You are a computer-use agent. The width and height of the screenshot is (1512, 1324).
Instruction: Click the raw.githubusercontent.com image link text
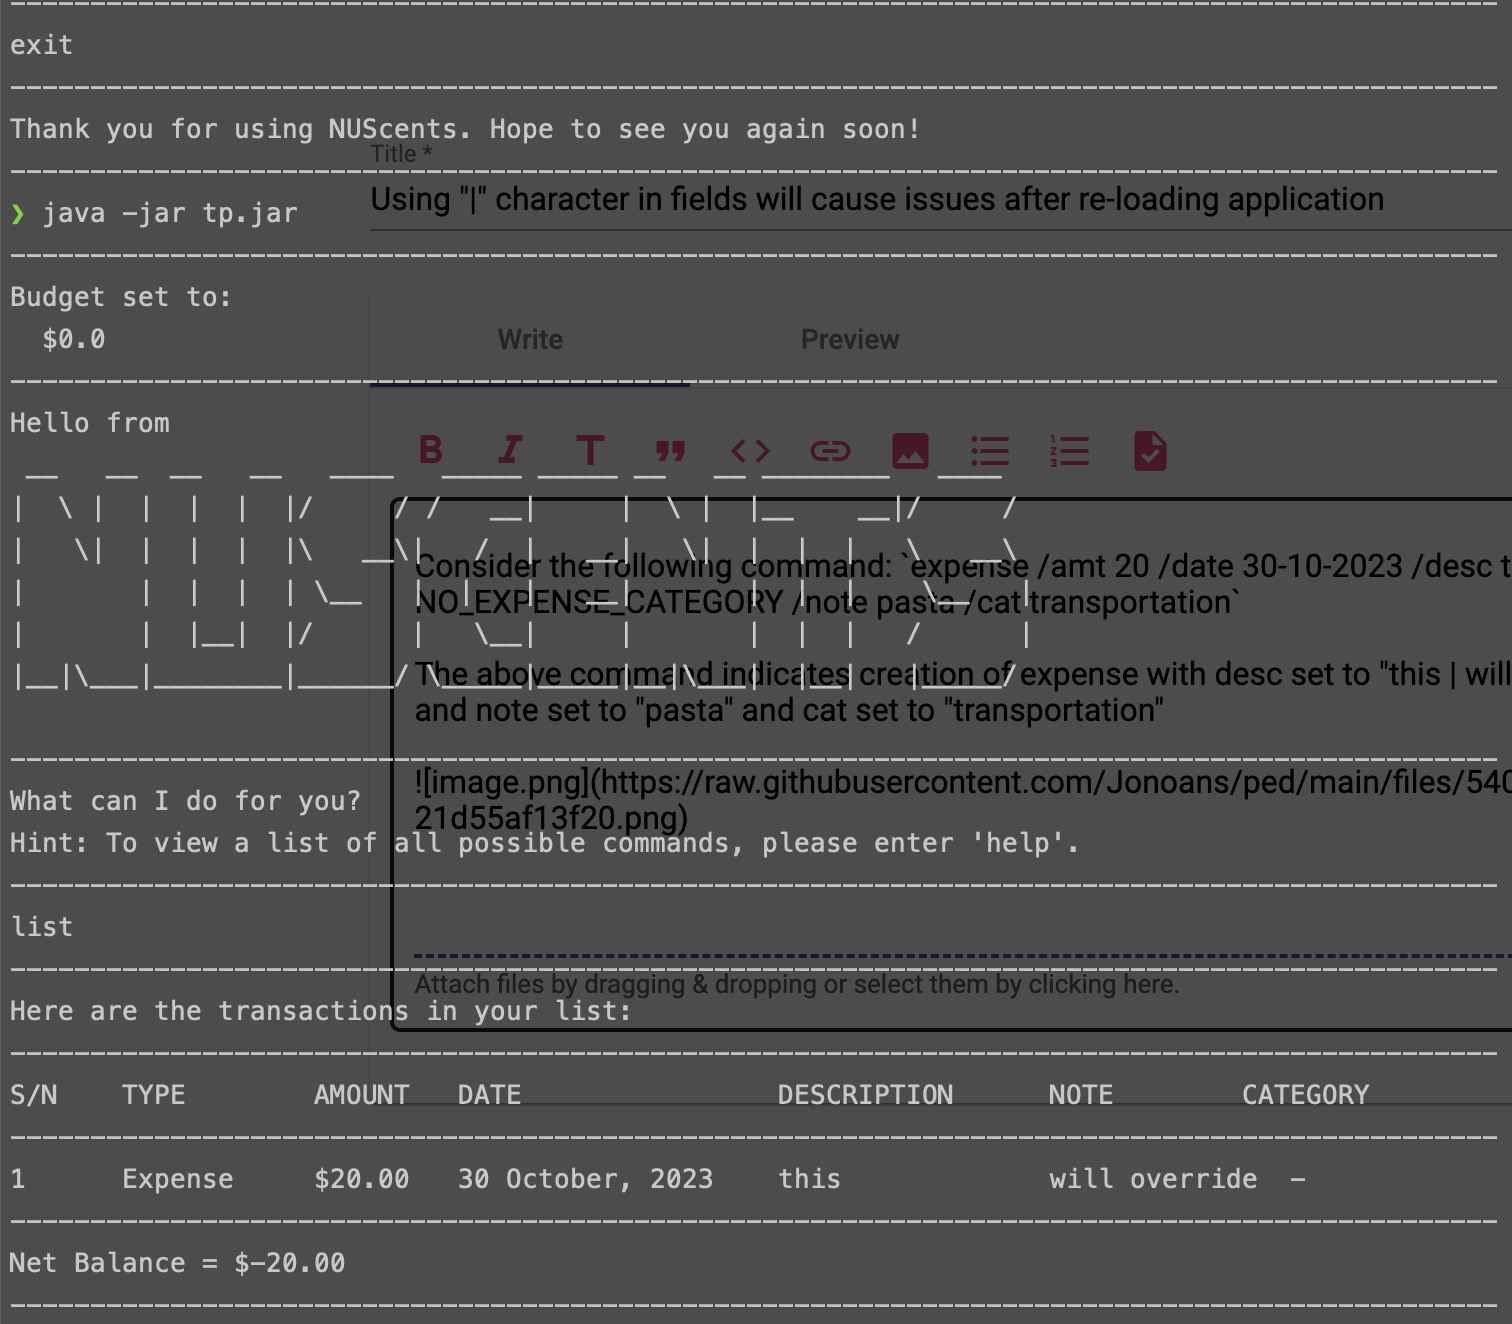(962, 800)
